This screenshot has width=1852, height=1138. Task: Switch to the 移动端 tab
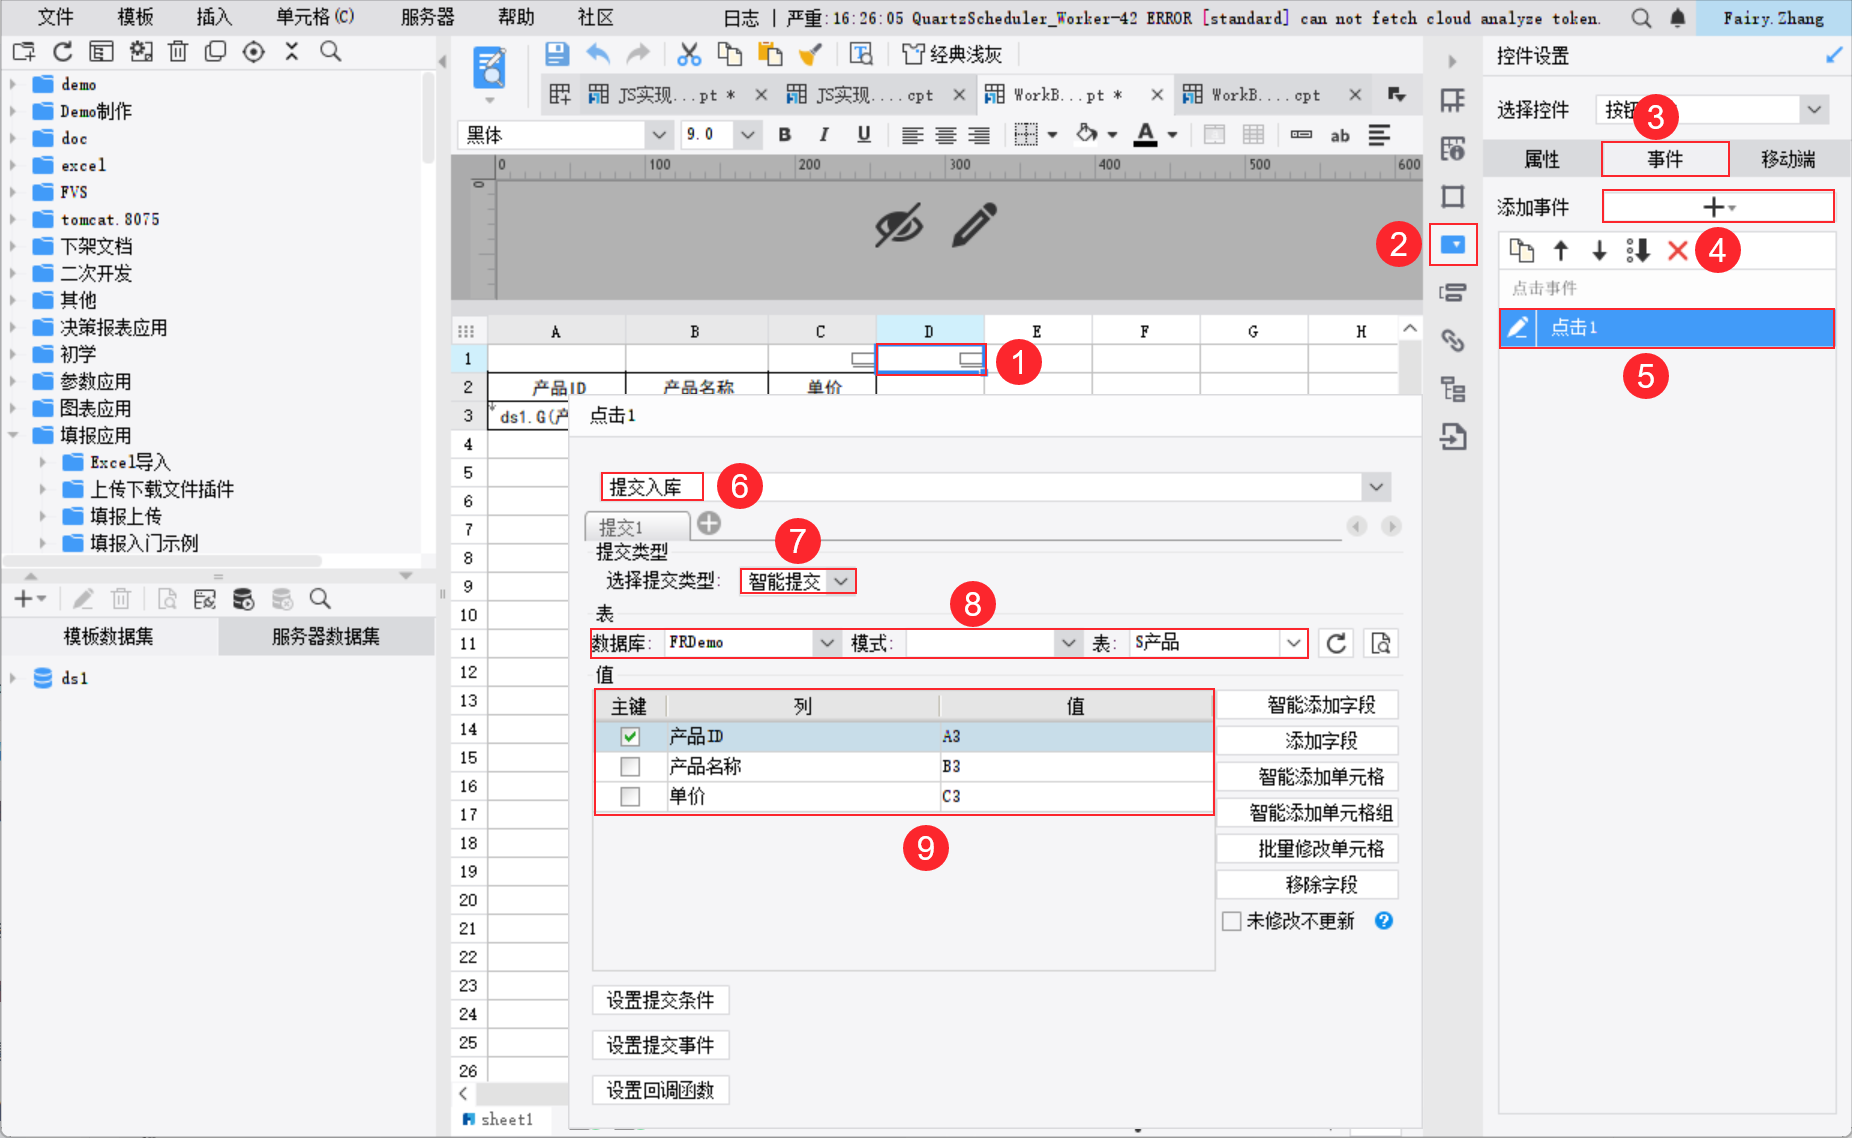coord(1789,159)
